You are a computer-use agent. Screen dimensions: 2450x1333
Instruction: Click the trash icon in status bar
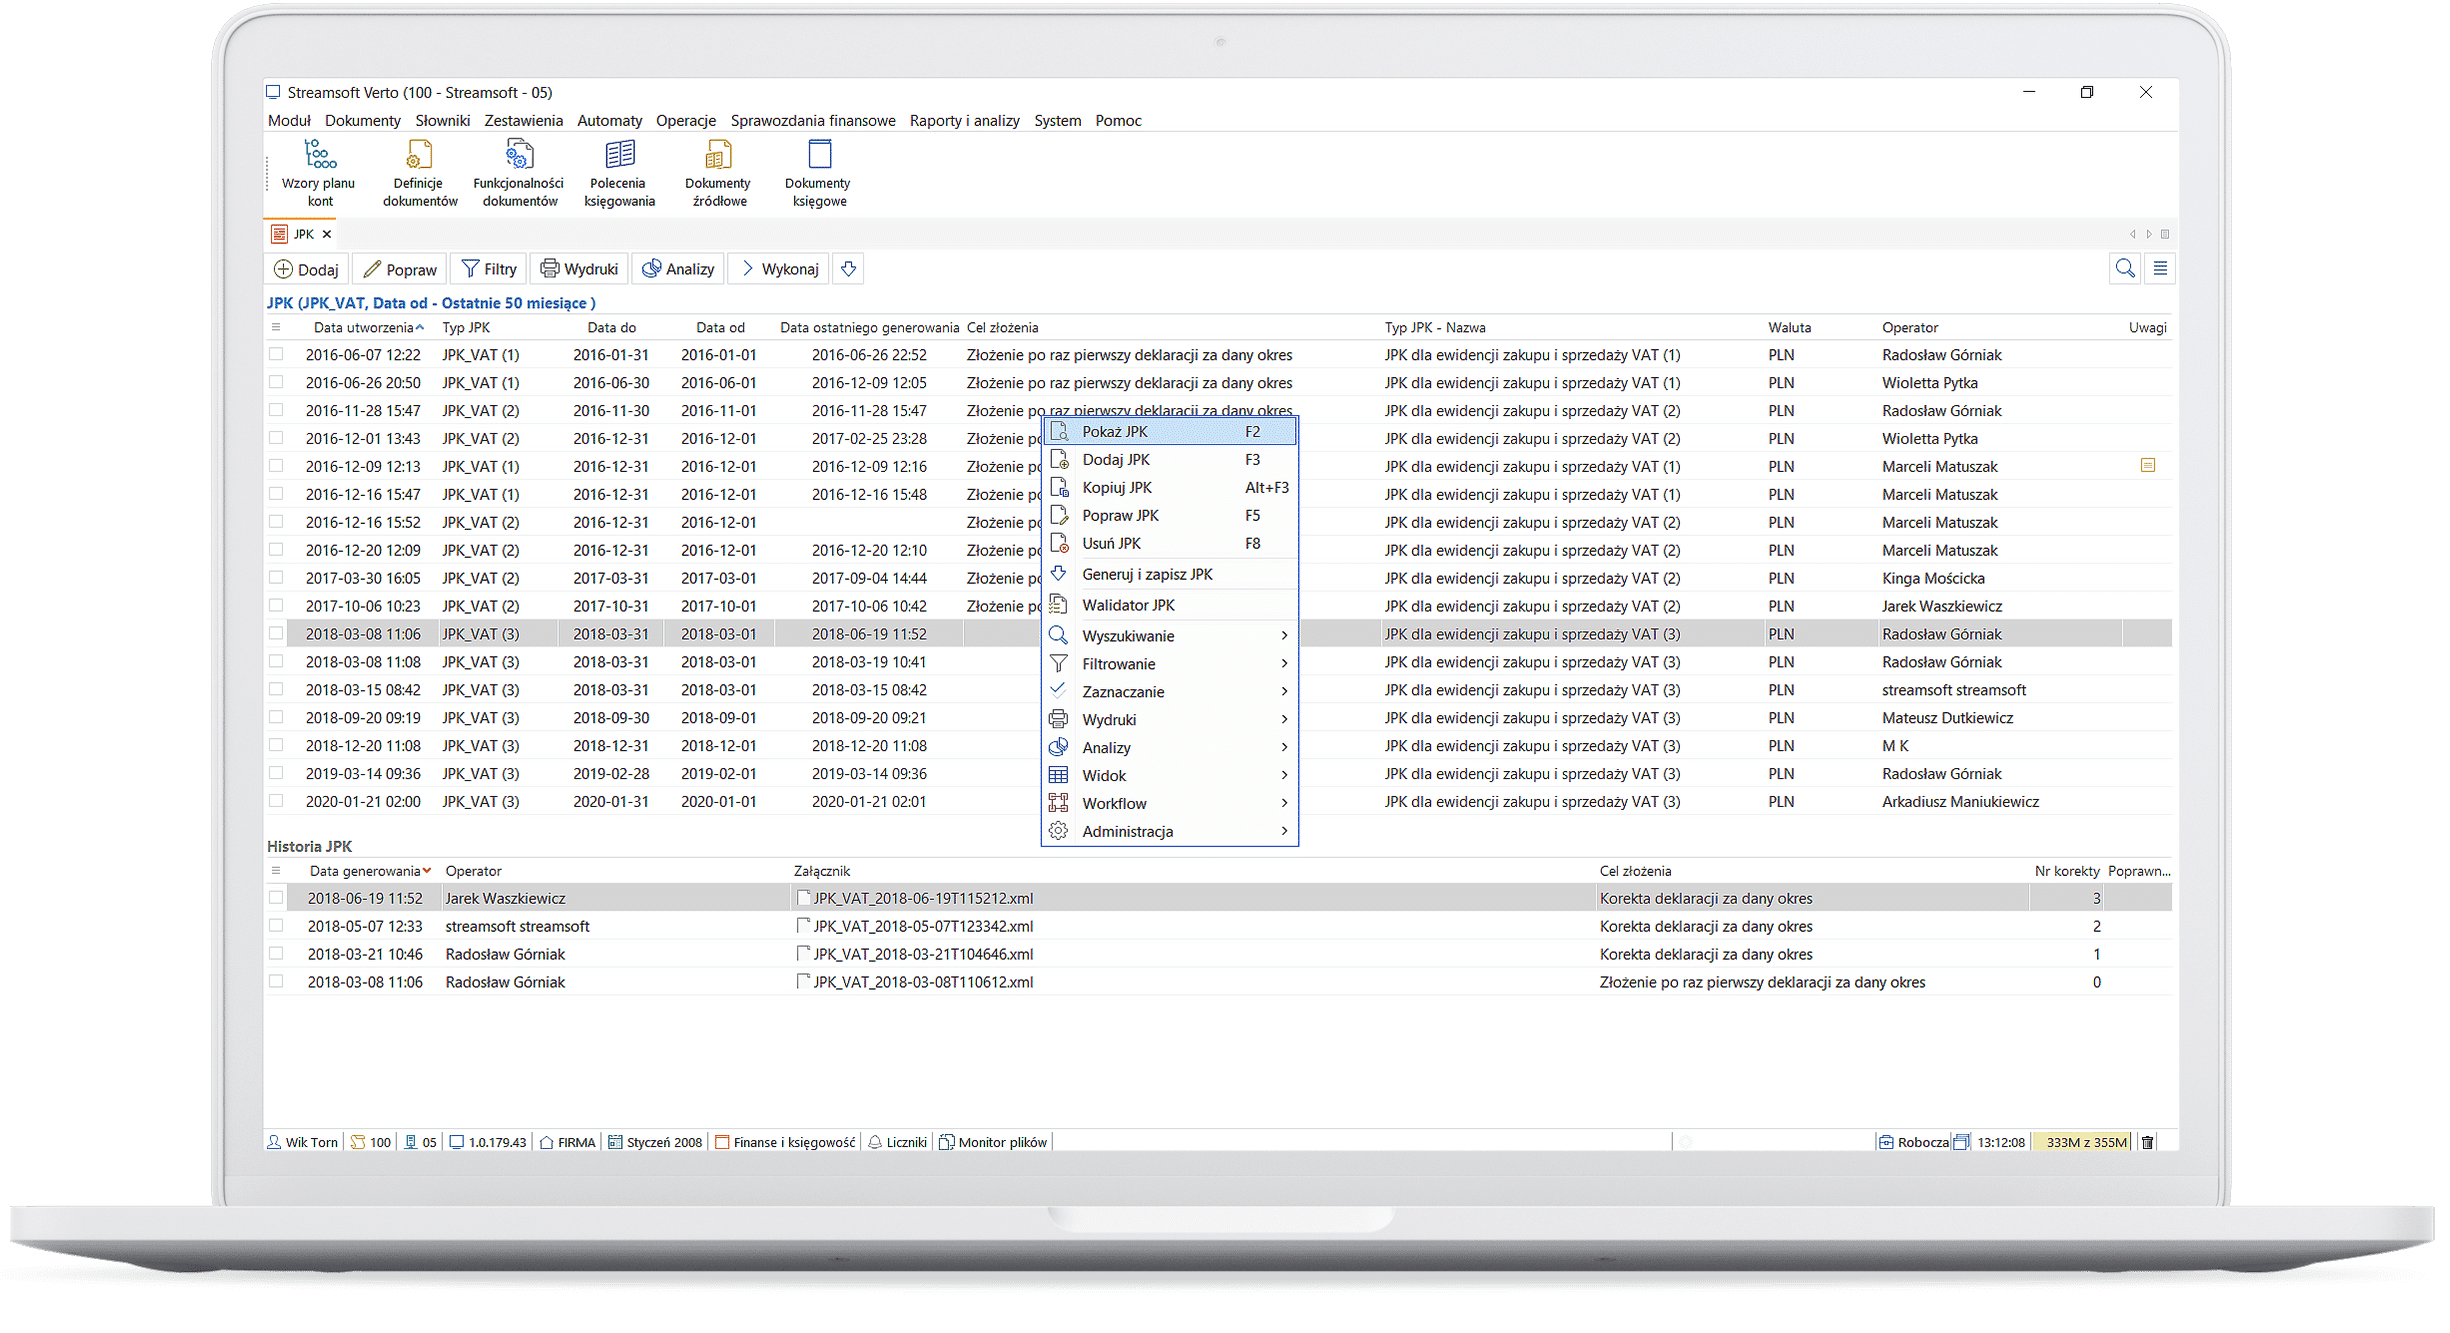pos(2148,1142)
